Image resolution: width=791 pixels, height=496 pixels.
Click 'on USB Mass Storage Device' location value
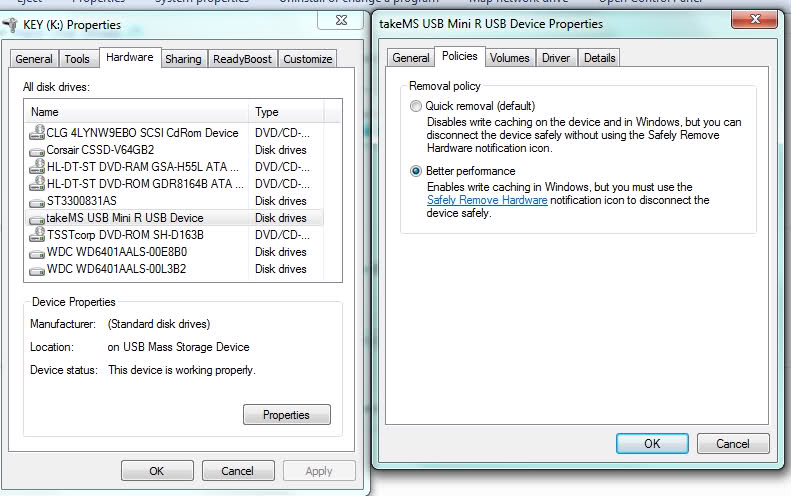[x=178, y=347]
